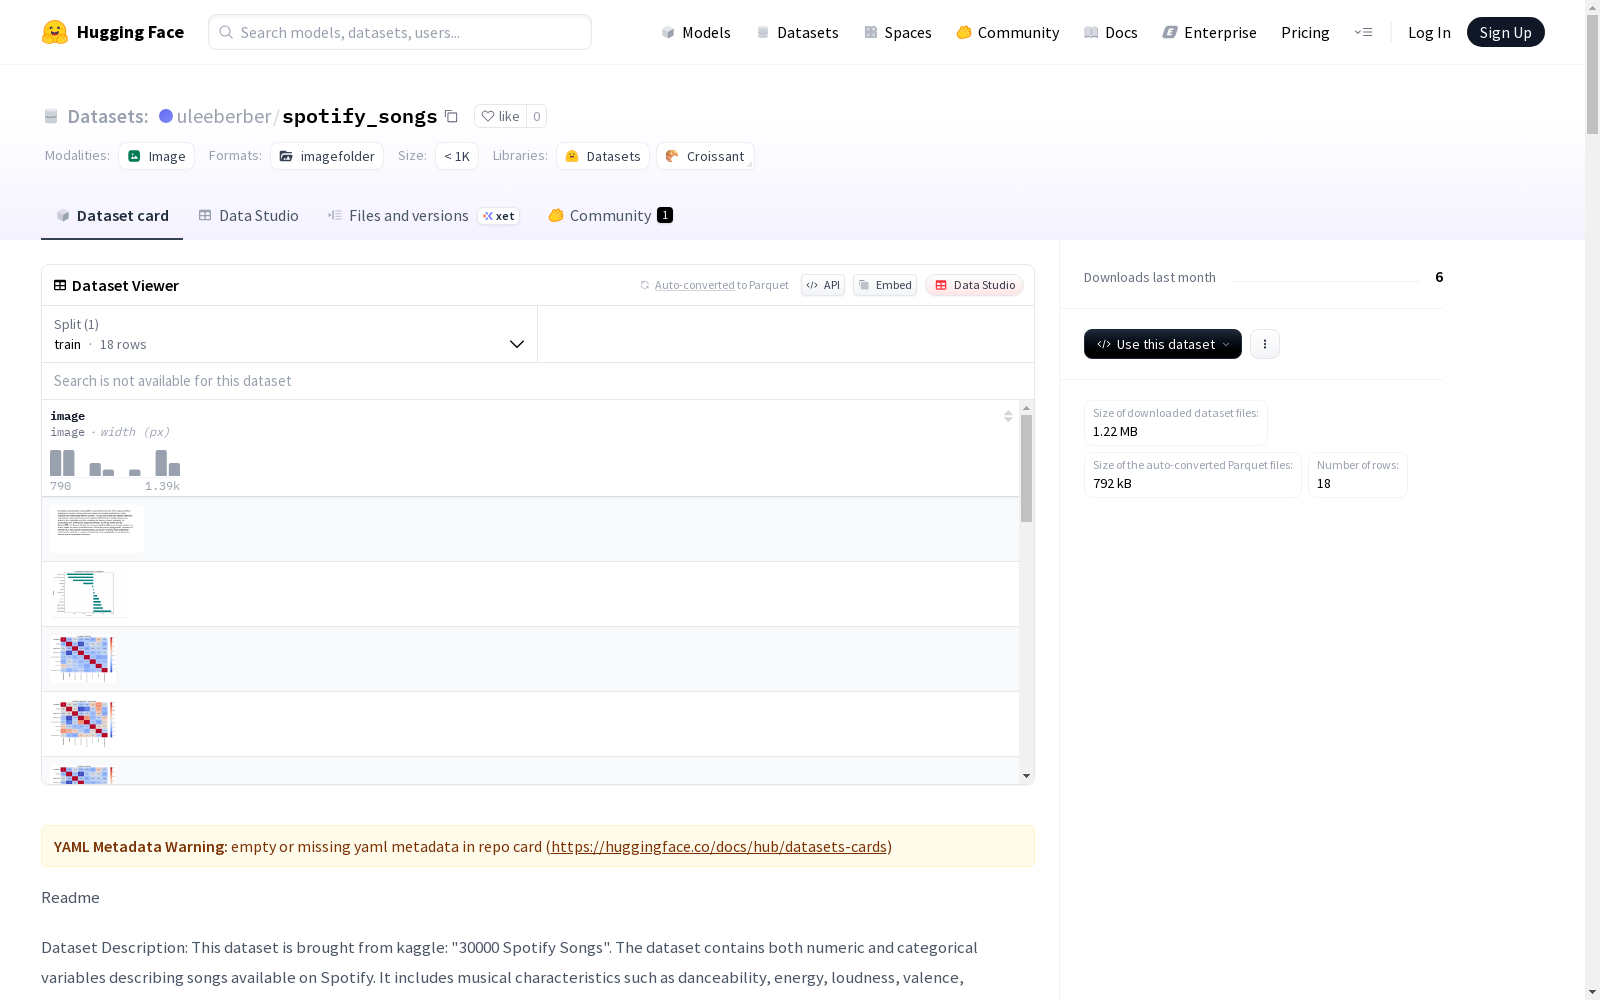Select the size under 1K tag

click(457, 156)
